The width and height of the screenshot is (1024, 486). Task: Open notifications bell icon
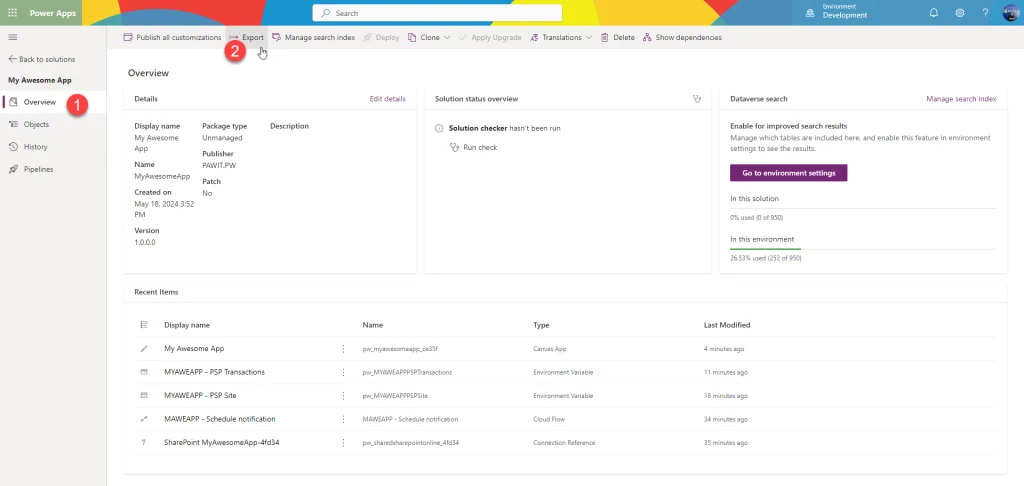tap(934, 13)
